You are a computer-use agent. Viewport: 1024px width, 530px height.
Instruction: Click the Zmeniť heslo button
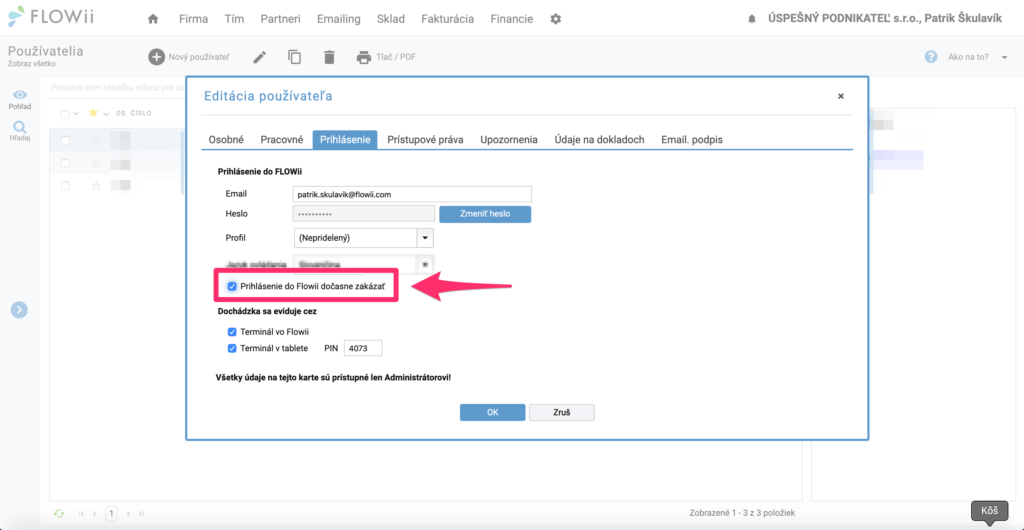485,214
